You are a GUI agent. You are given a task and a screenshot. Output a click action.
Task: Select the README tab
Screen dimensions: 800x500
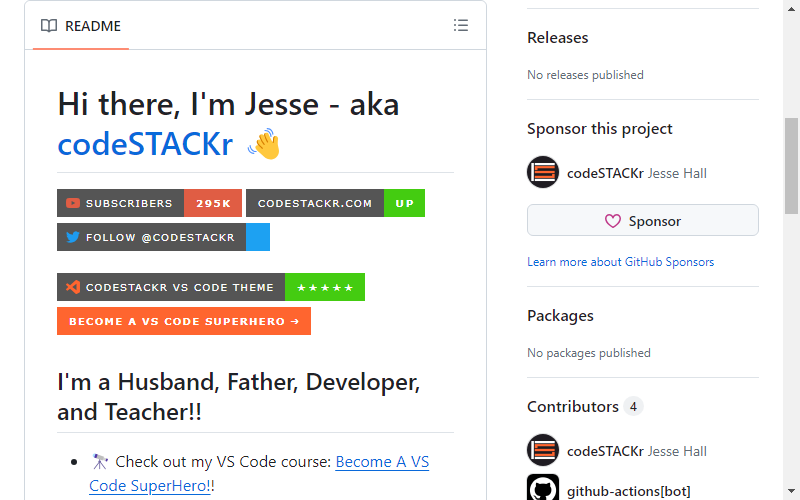coord(81,26)
